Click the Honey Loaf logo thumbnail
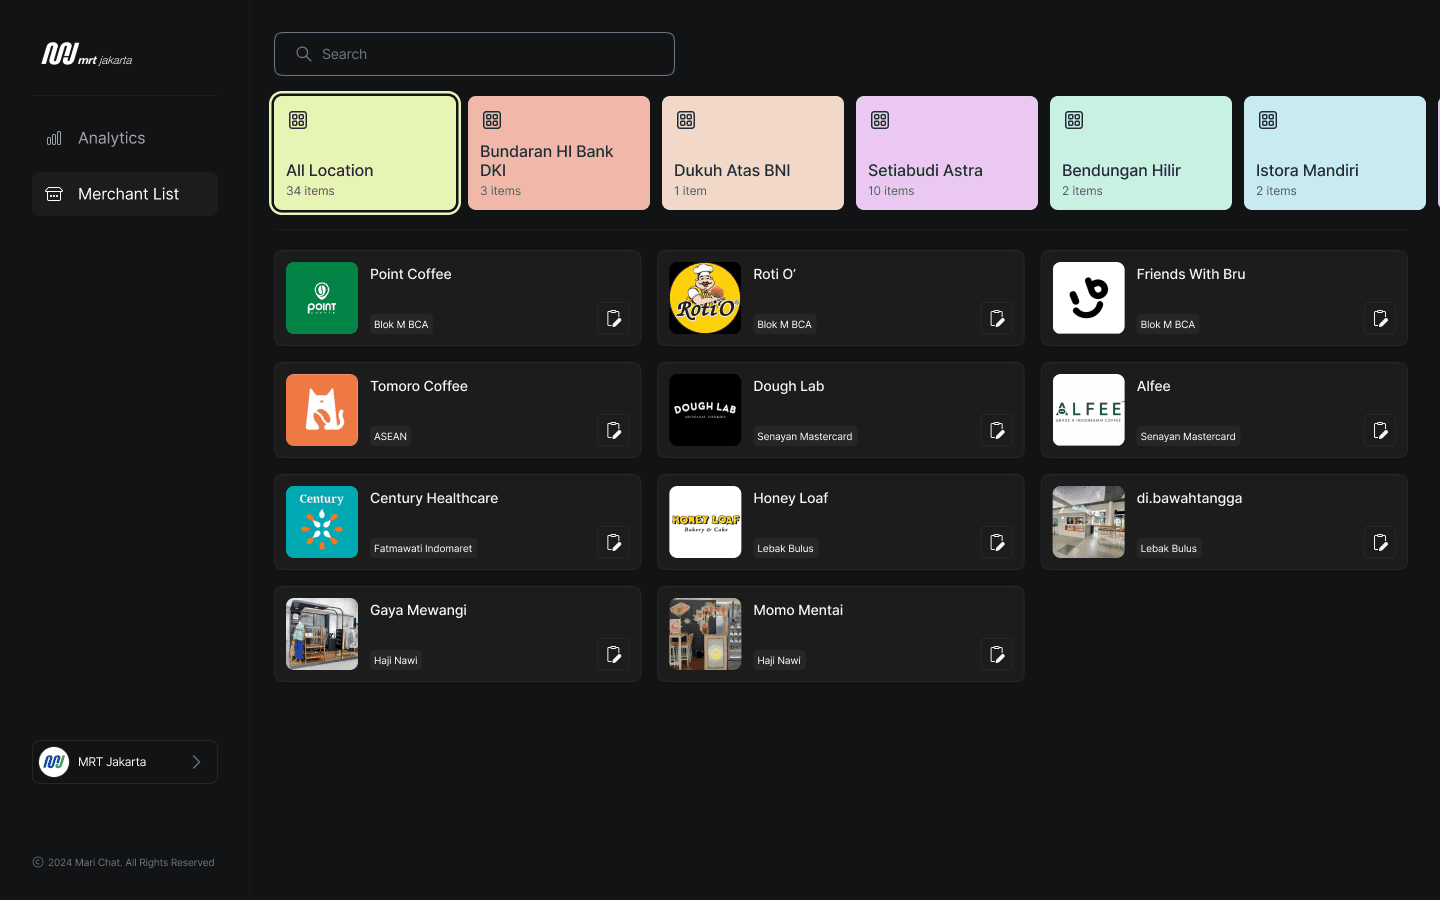The width and height of the screenshot is (1440, 900). [x=705, y=522]
